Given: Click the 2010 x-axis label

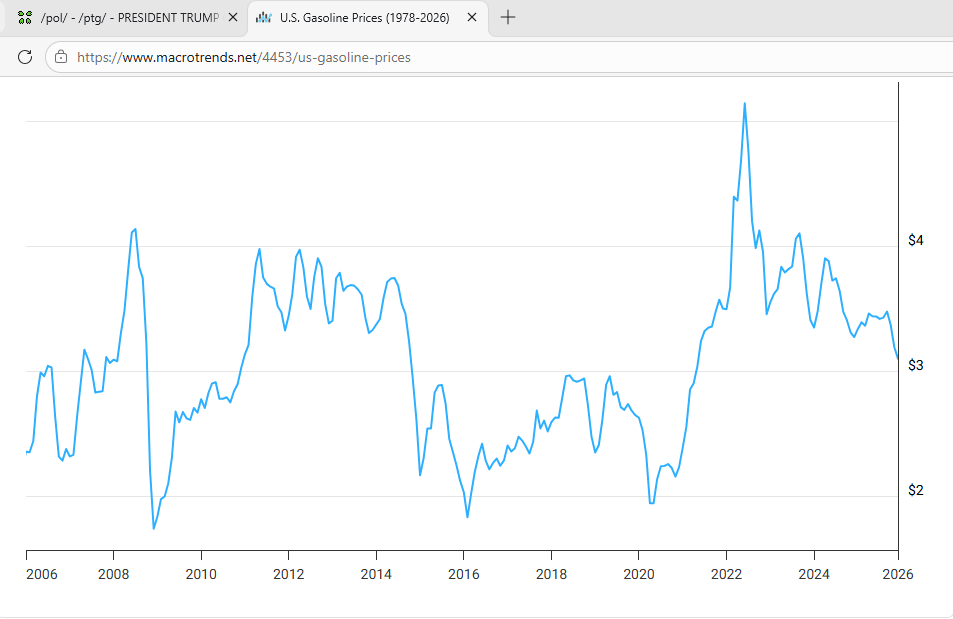Looking at the screenshot, I should click(x=201, y=574).
